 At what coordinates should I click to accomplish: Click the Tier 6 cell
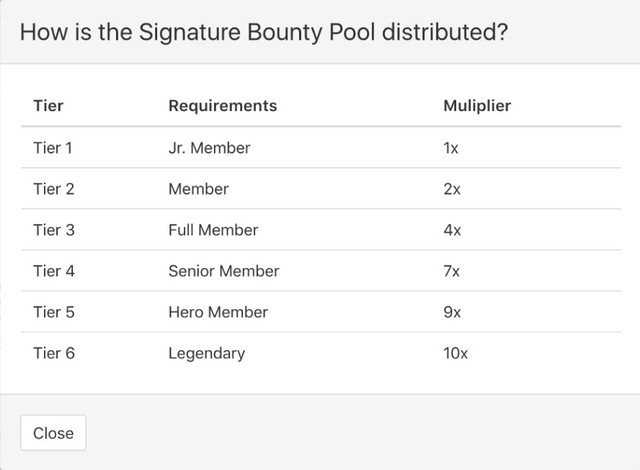tap(54, 353)
